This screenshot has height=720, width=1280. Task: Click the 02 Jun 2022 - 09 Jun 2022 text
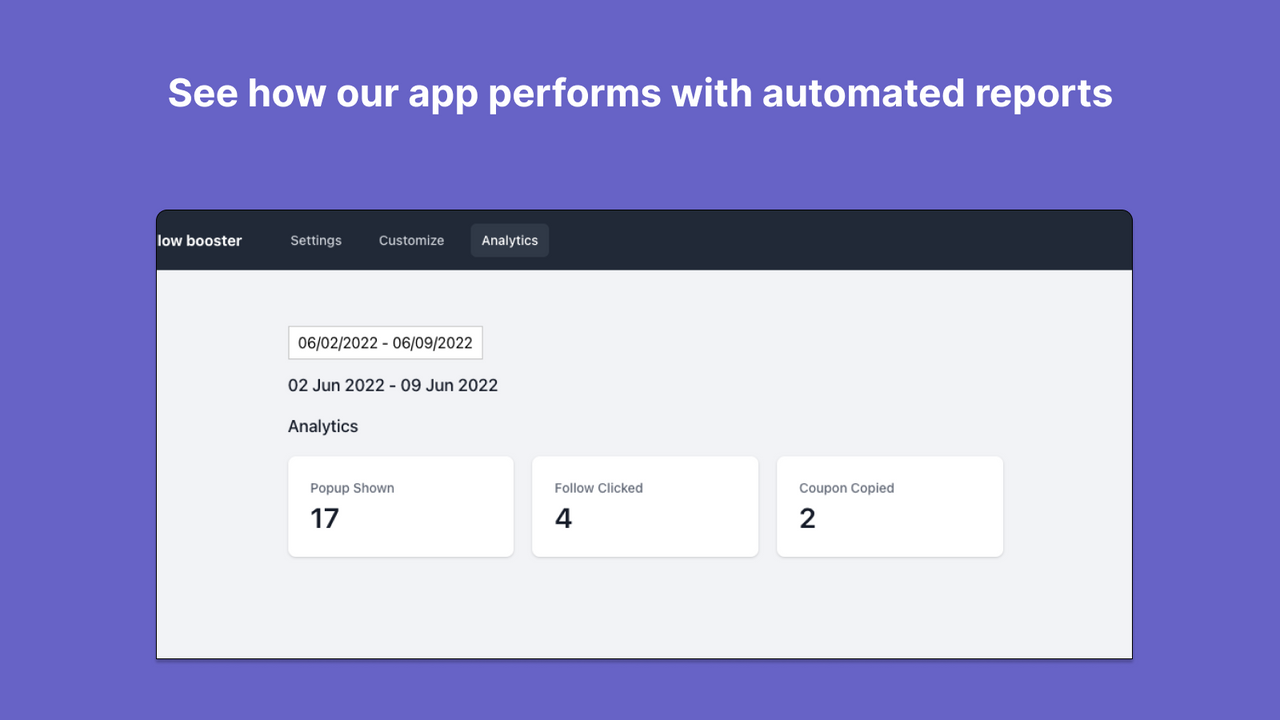pos(393,385)
